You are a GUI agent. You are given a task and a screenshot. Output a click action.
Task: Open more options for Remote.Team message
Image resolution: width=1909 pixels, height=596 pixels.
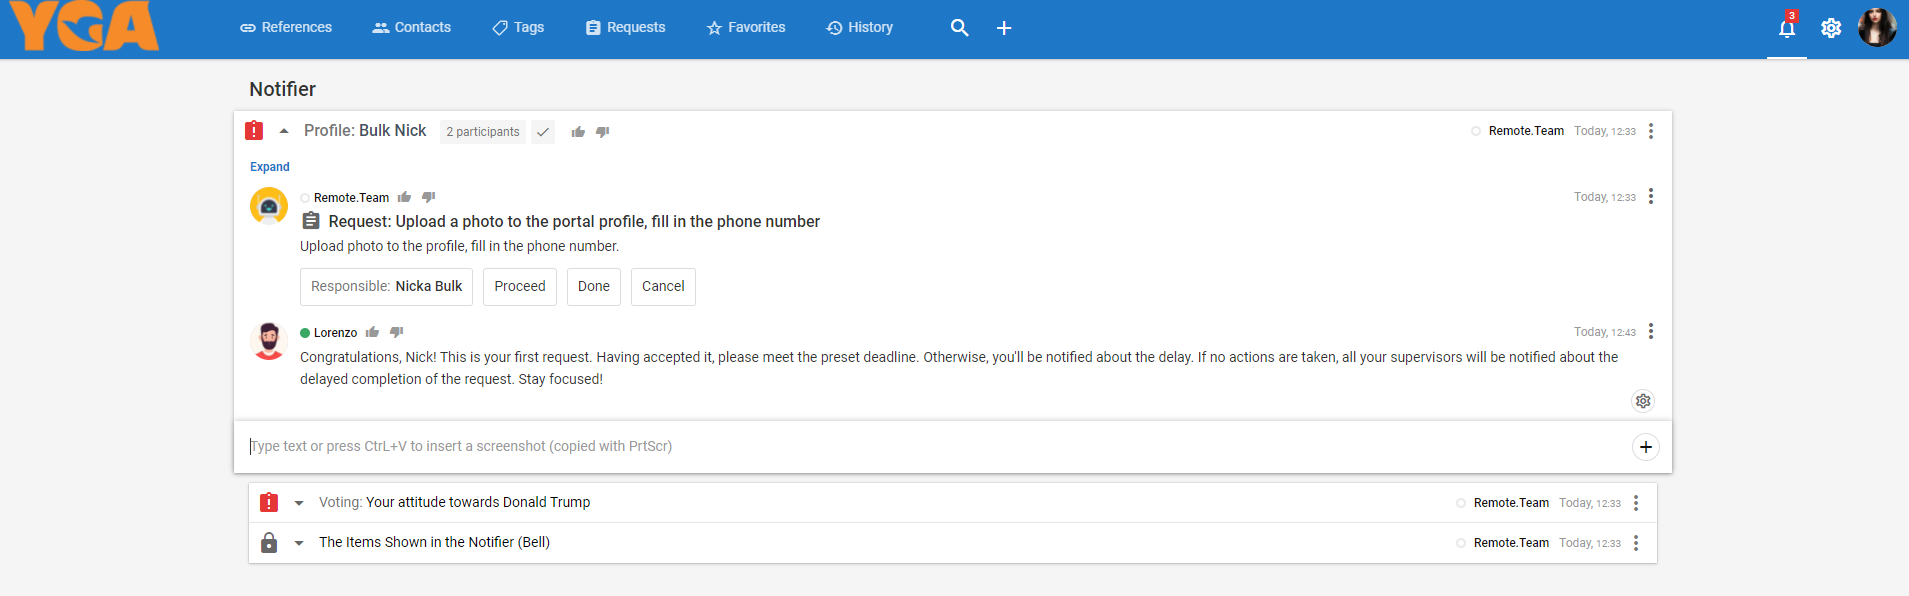click(1651, 196)
